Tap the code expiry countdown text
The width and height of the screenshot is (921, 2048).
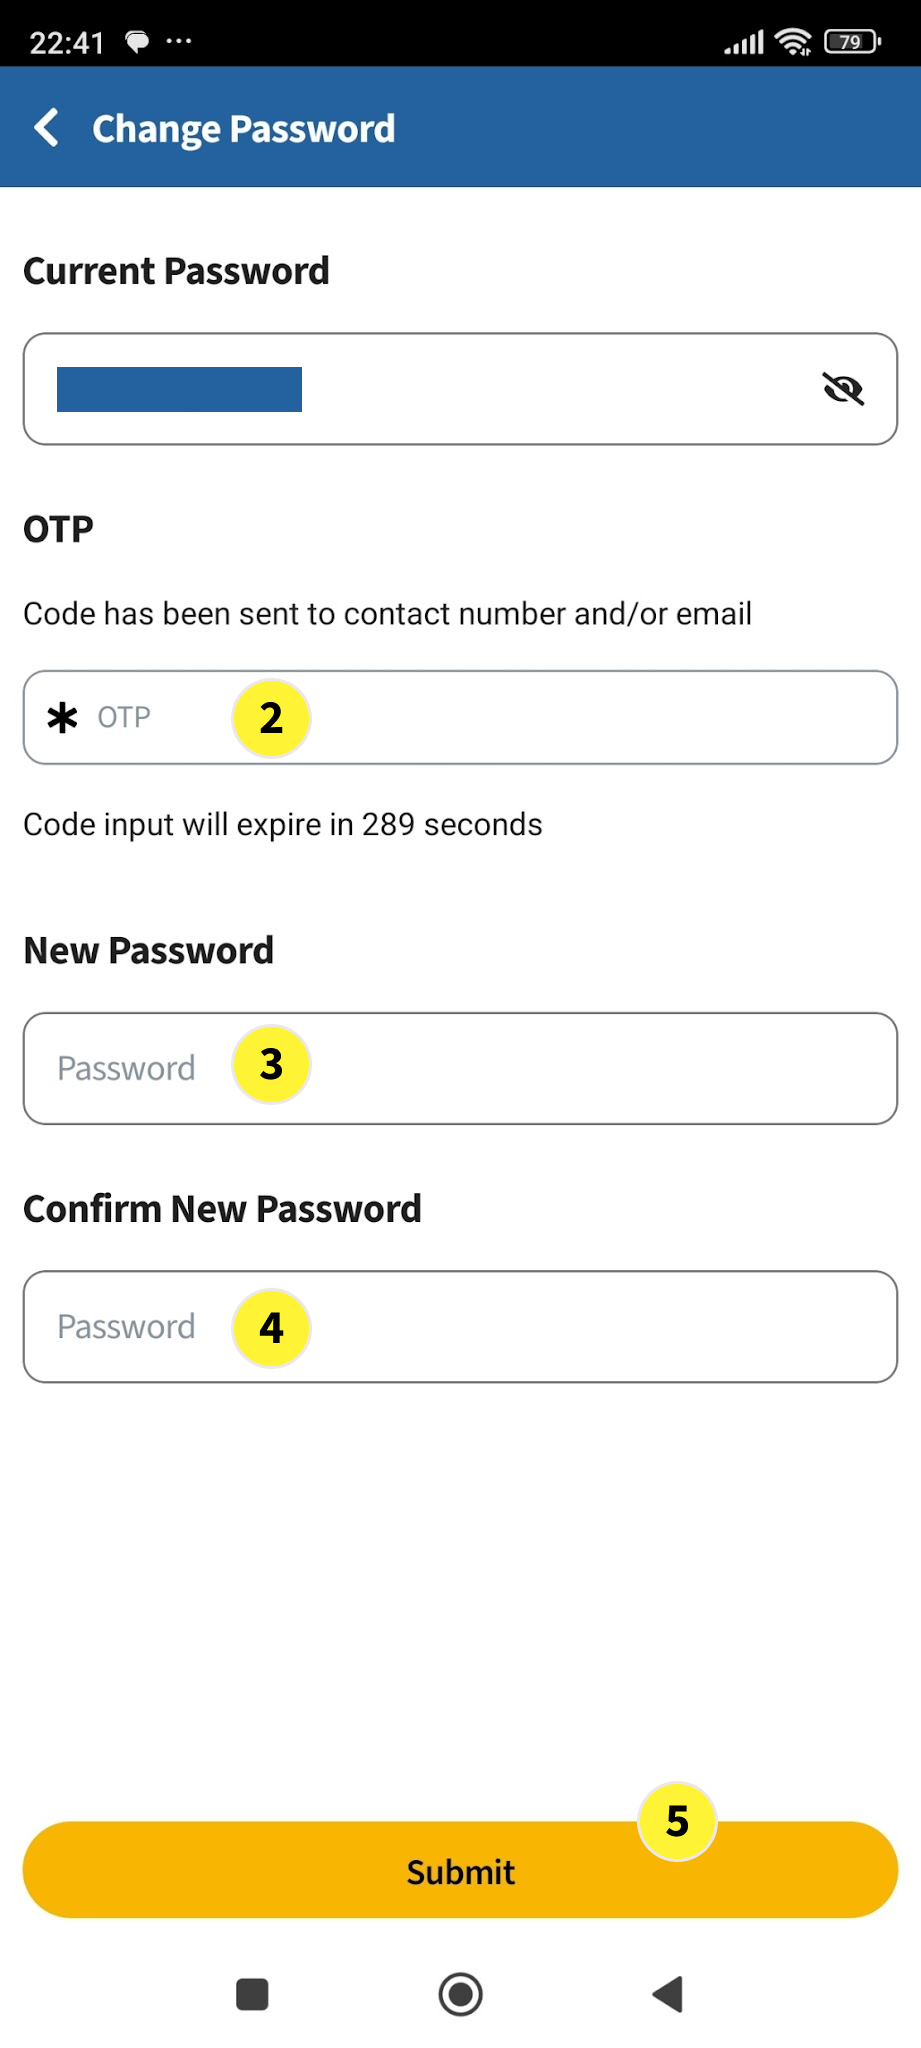[283, 825]
